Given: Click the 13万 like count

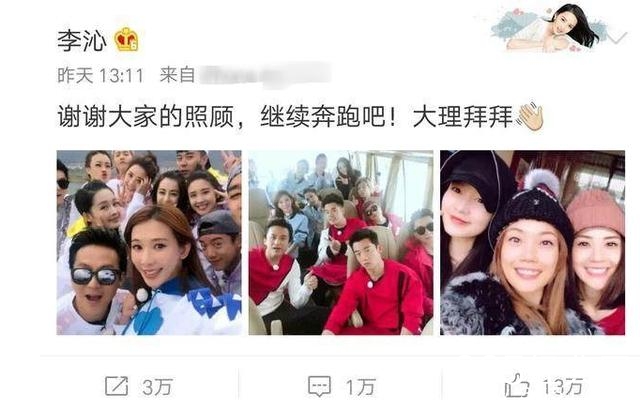Looking at the screenshot, I should point(562,386).
